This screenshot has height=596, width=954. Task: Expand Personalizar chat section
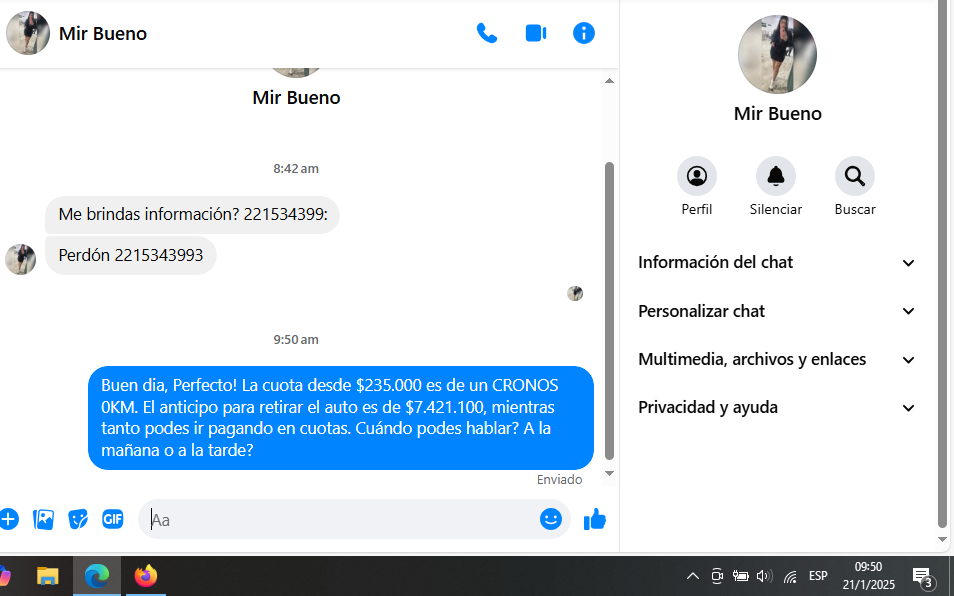[777, 311]
